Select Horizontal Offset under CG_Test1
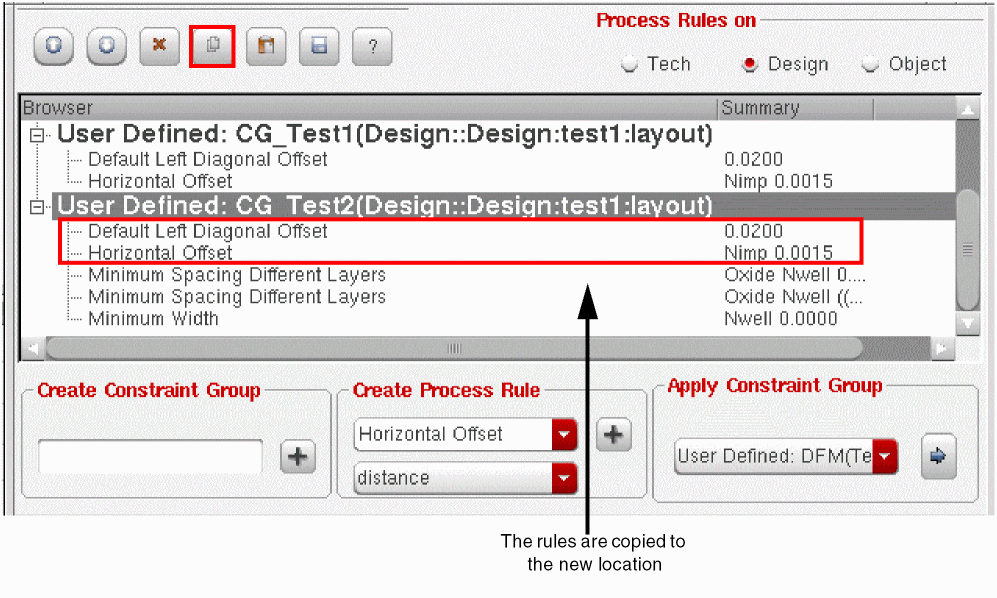The height and width of the screenshot is (598, 997). coord(160,181)
